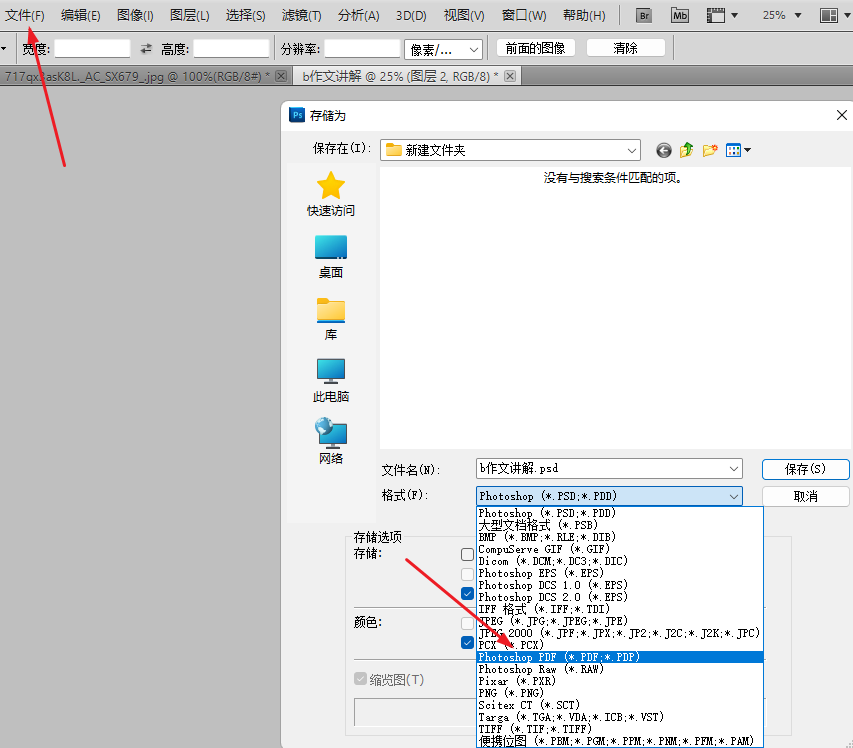Click the back navigation arrow in dialog

[x=663, y=150]
